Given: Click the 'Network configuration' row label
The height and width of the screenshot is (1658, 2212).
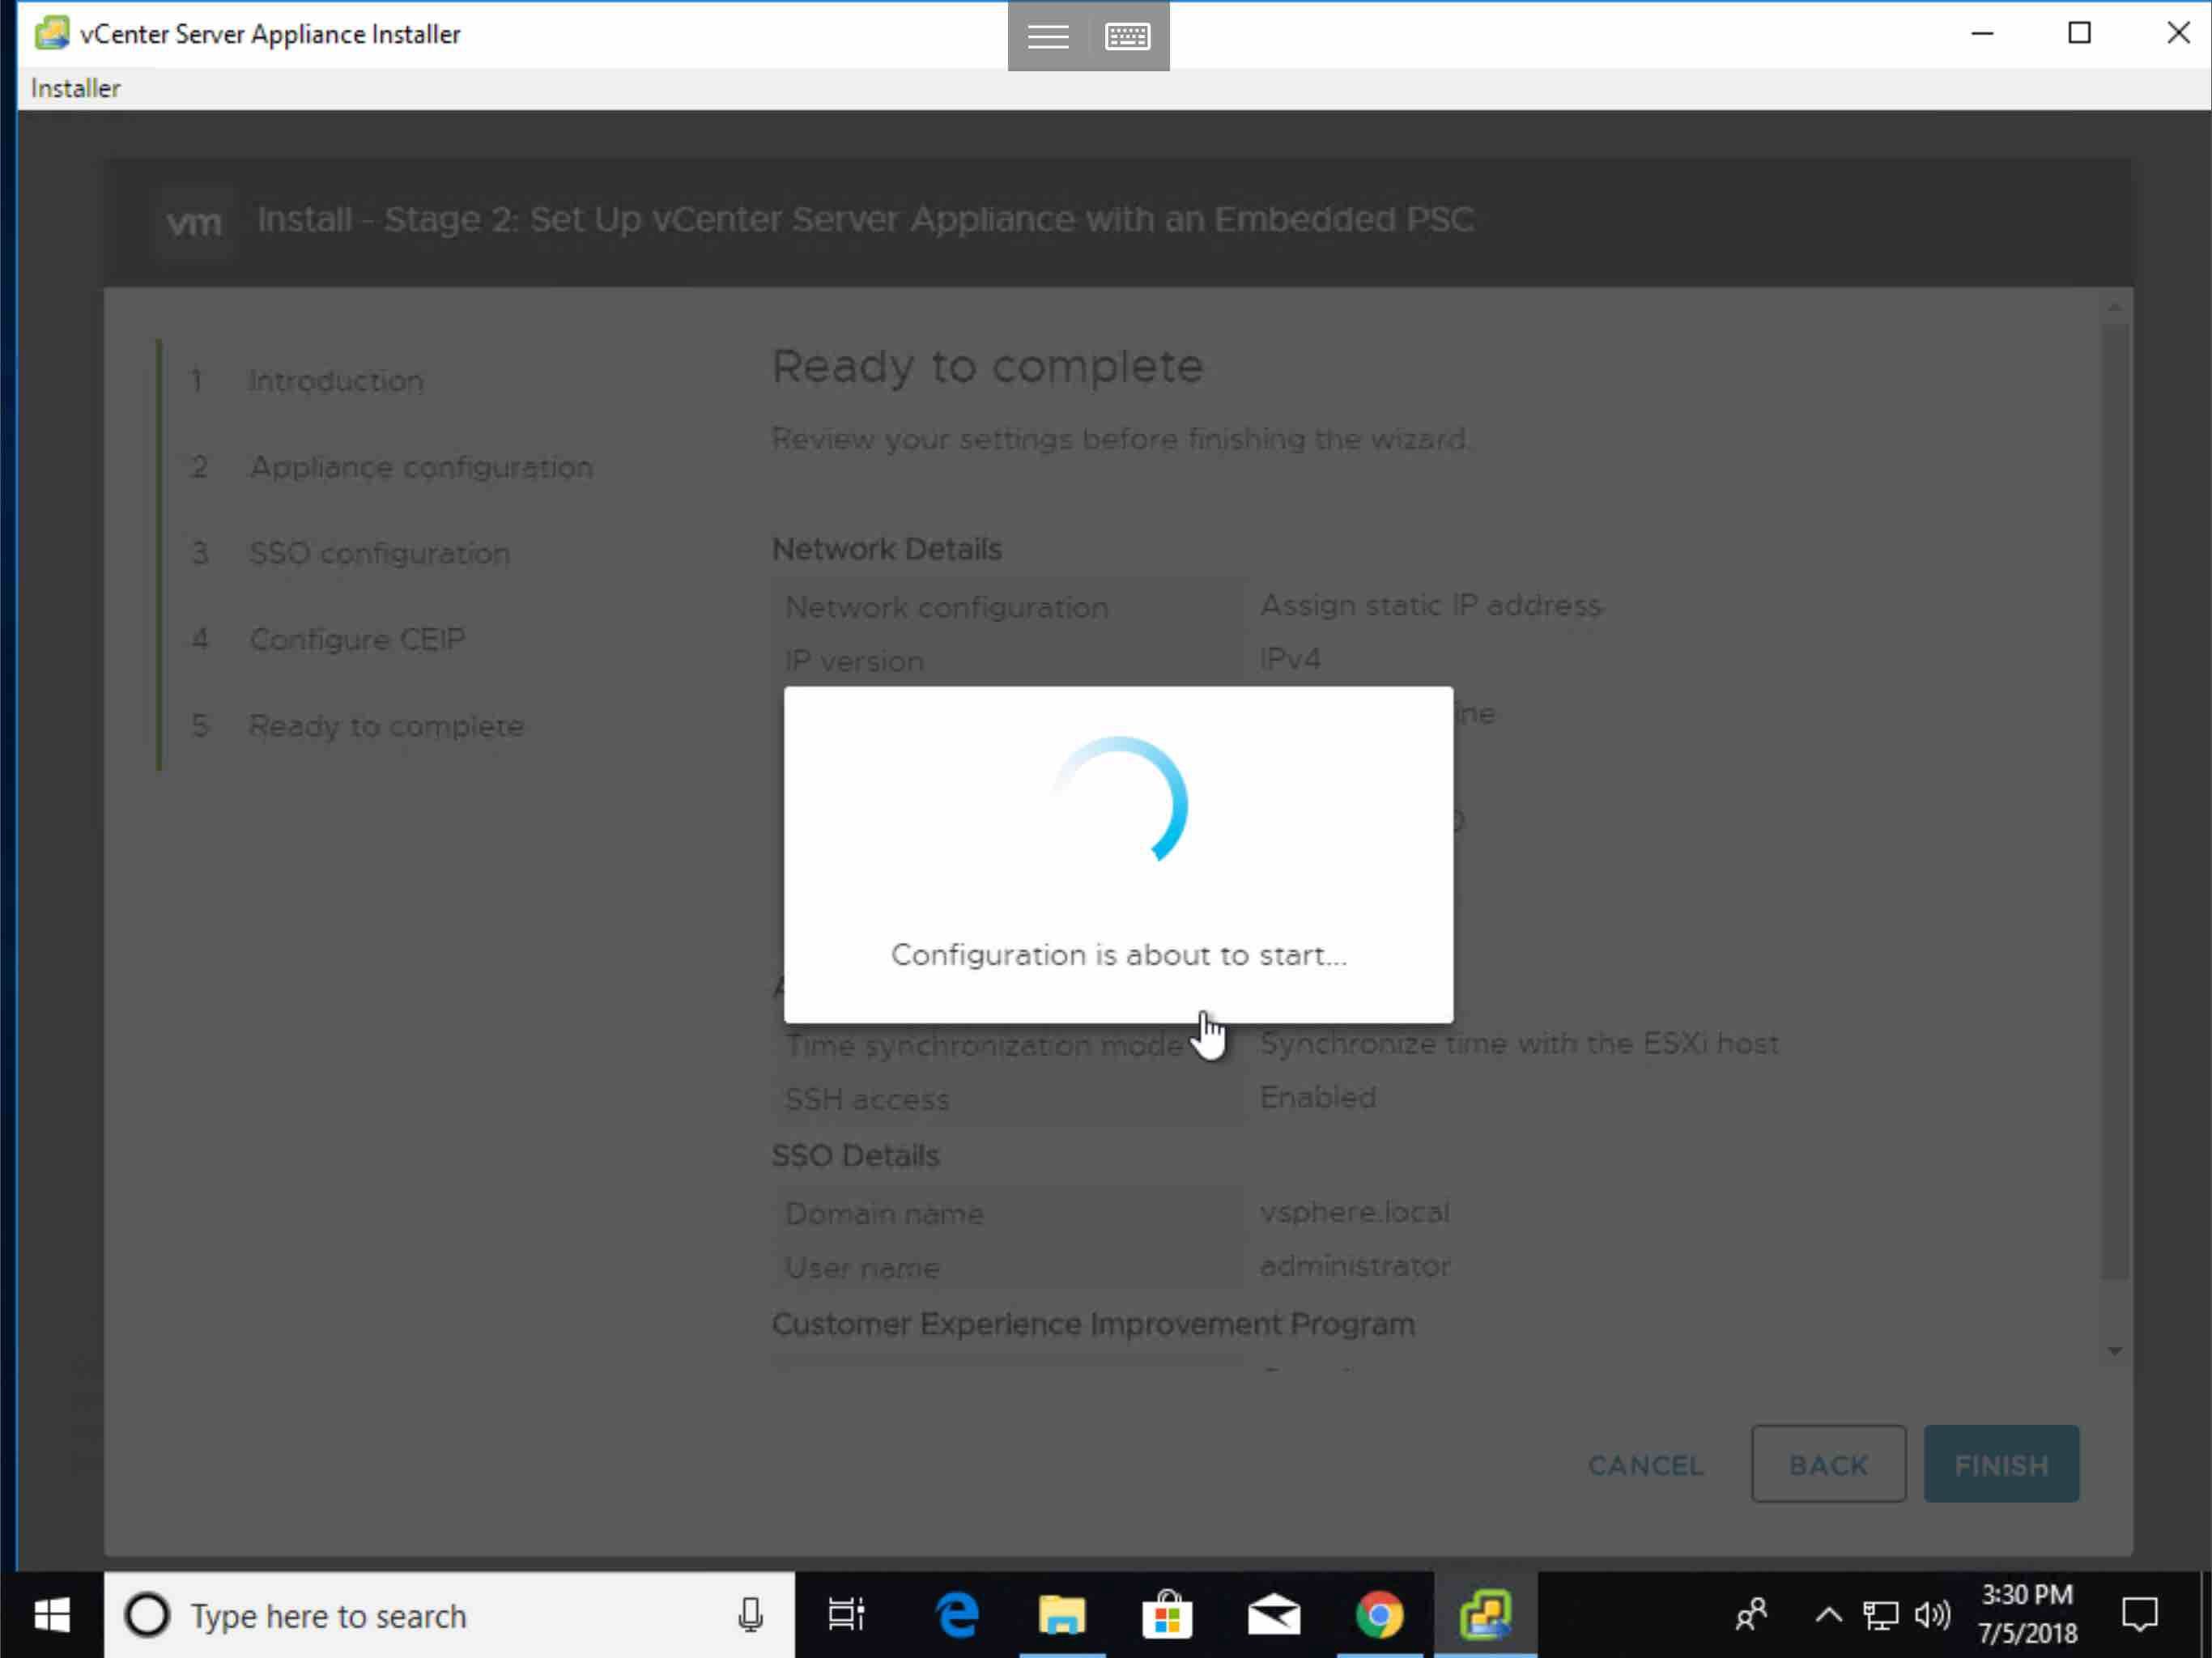Looking at the screenshot, I should [x=946, y=607].
